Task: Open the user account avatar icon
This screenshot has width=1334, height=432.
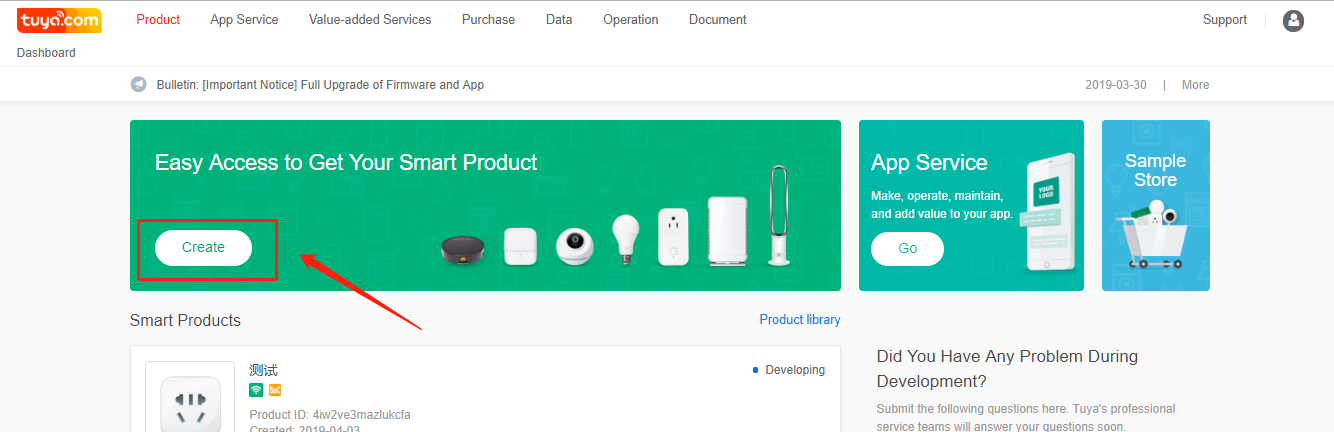Action: (x=1293, y=20)
